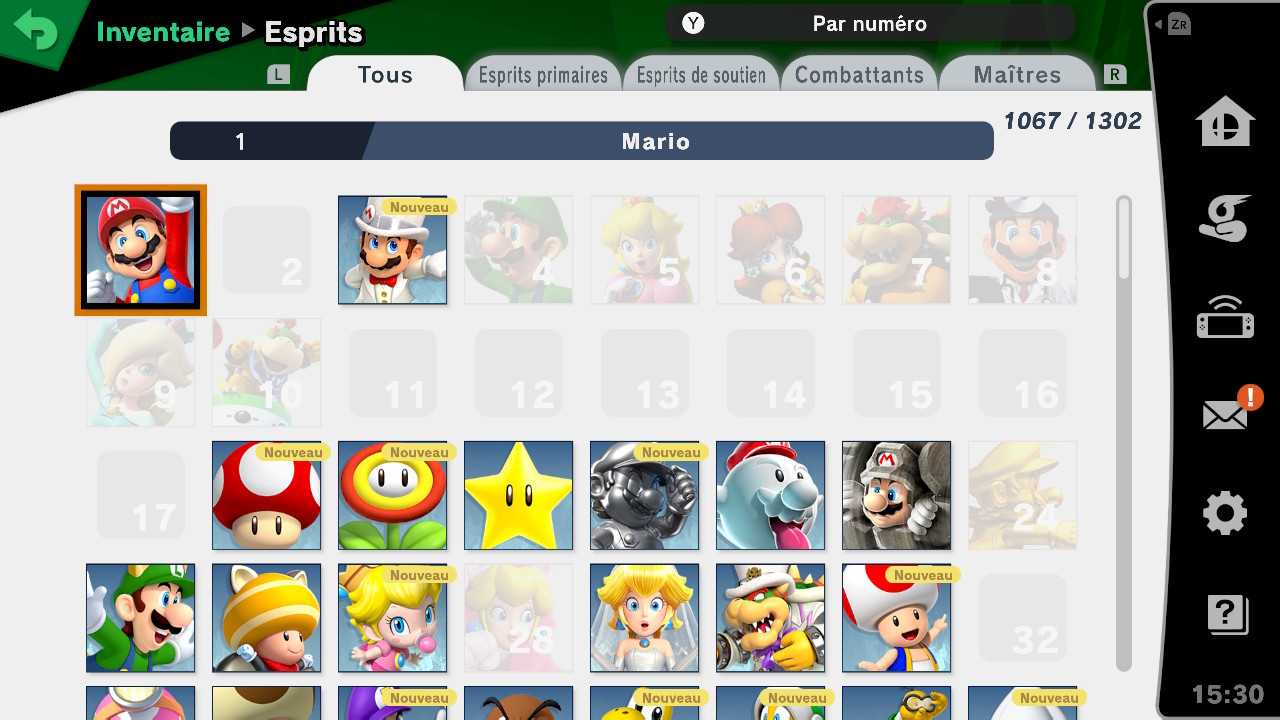The height and width of the screenshot is (720, 1280).
Task: Select the Metal Mario spirit thumbnail
Action: (x=644, y=495)
